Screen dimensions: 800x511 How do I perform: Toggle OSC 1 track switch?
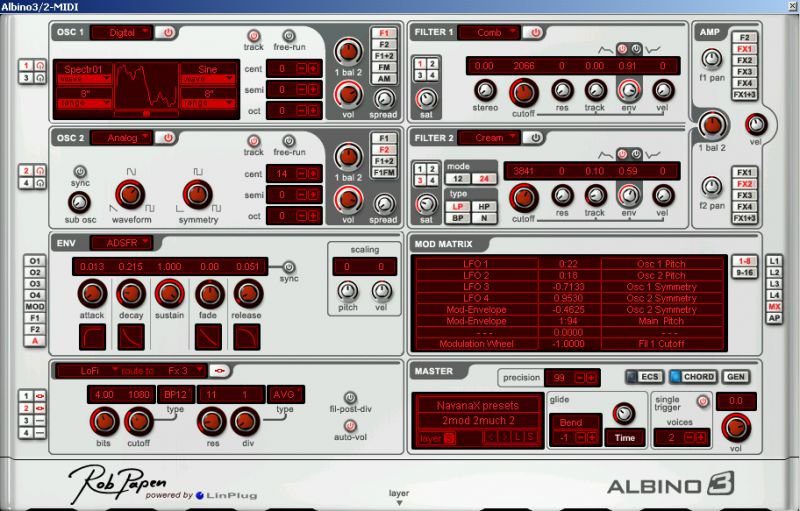click(x=254, y=36)
